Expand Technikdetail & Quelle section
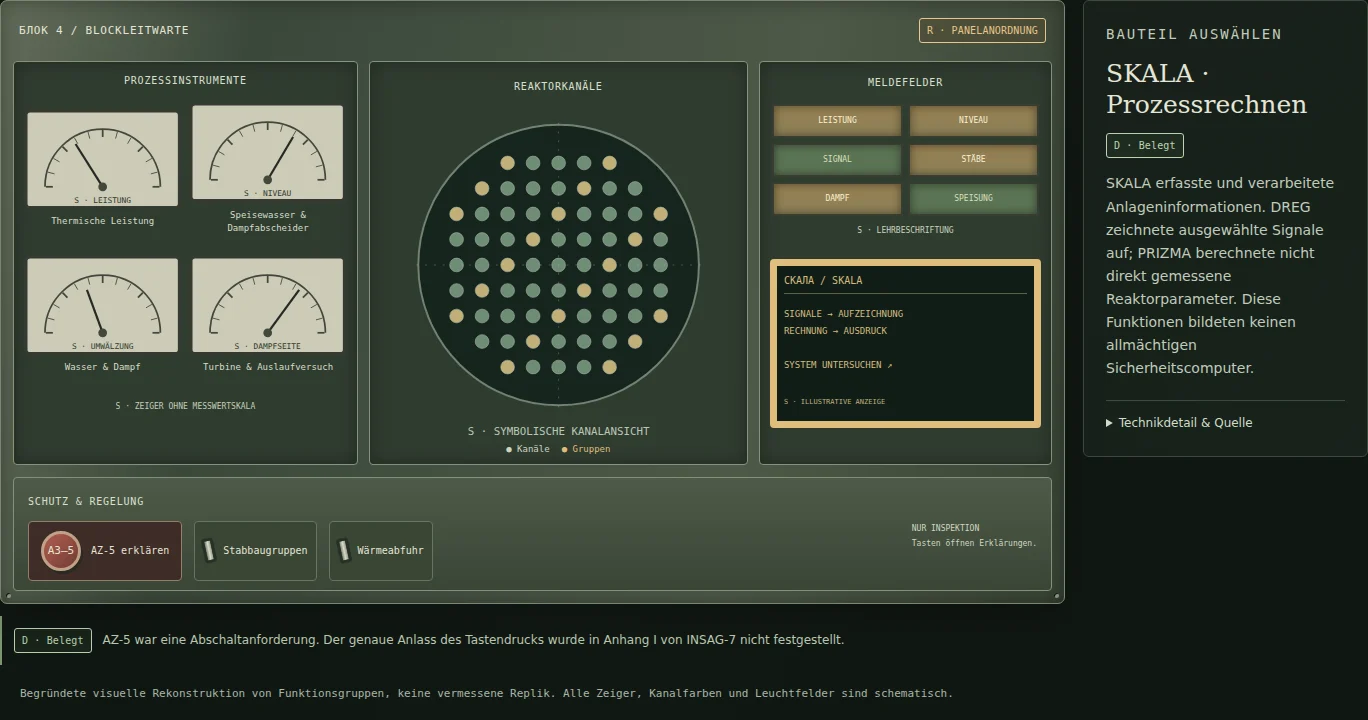Viewport: 1368px width, 720px height. (x=1179, y=423)
